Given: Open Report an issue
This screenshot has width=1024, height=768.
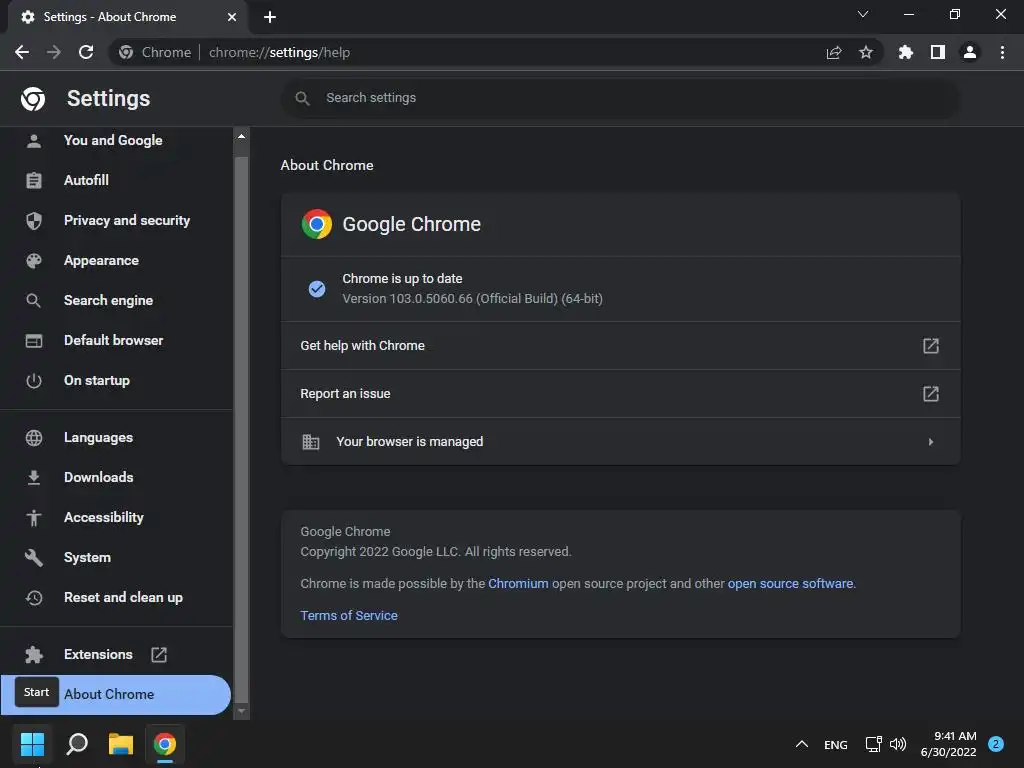Looking at the screenshot, I should point(620,394).
